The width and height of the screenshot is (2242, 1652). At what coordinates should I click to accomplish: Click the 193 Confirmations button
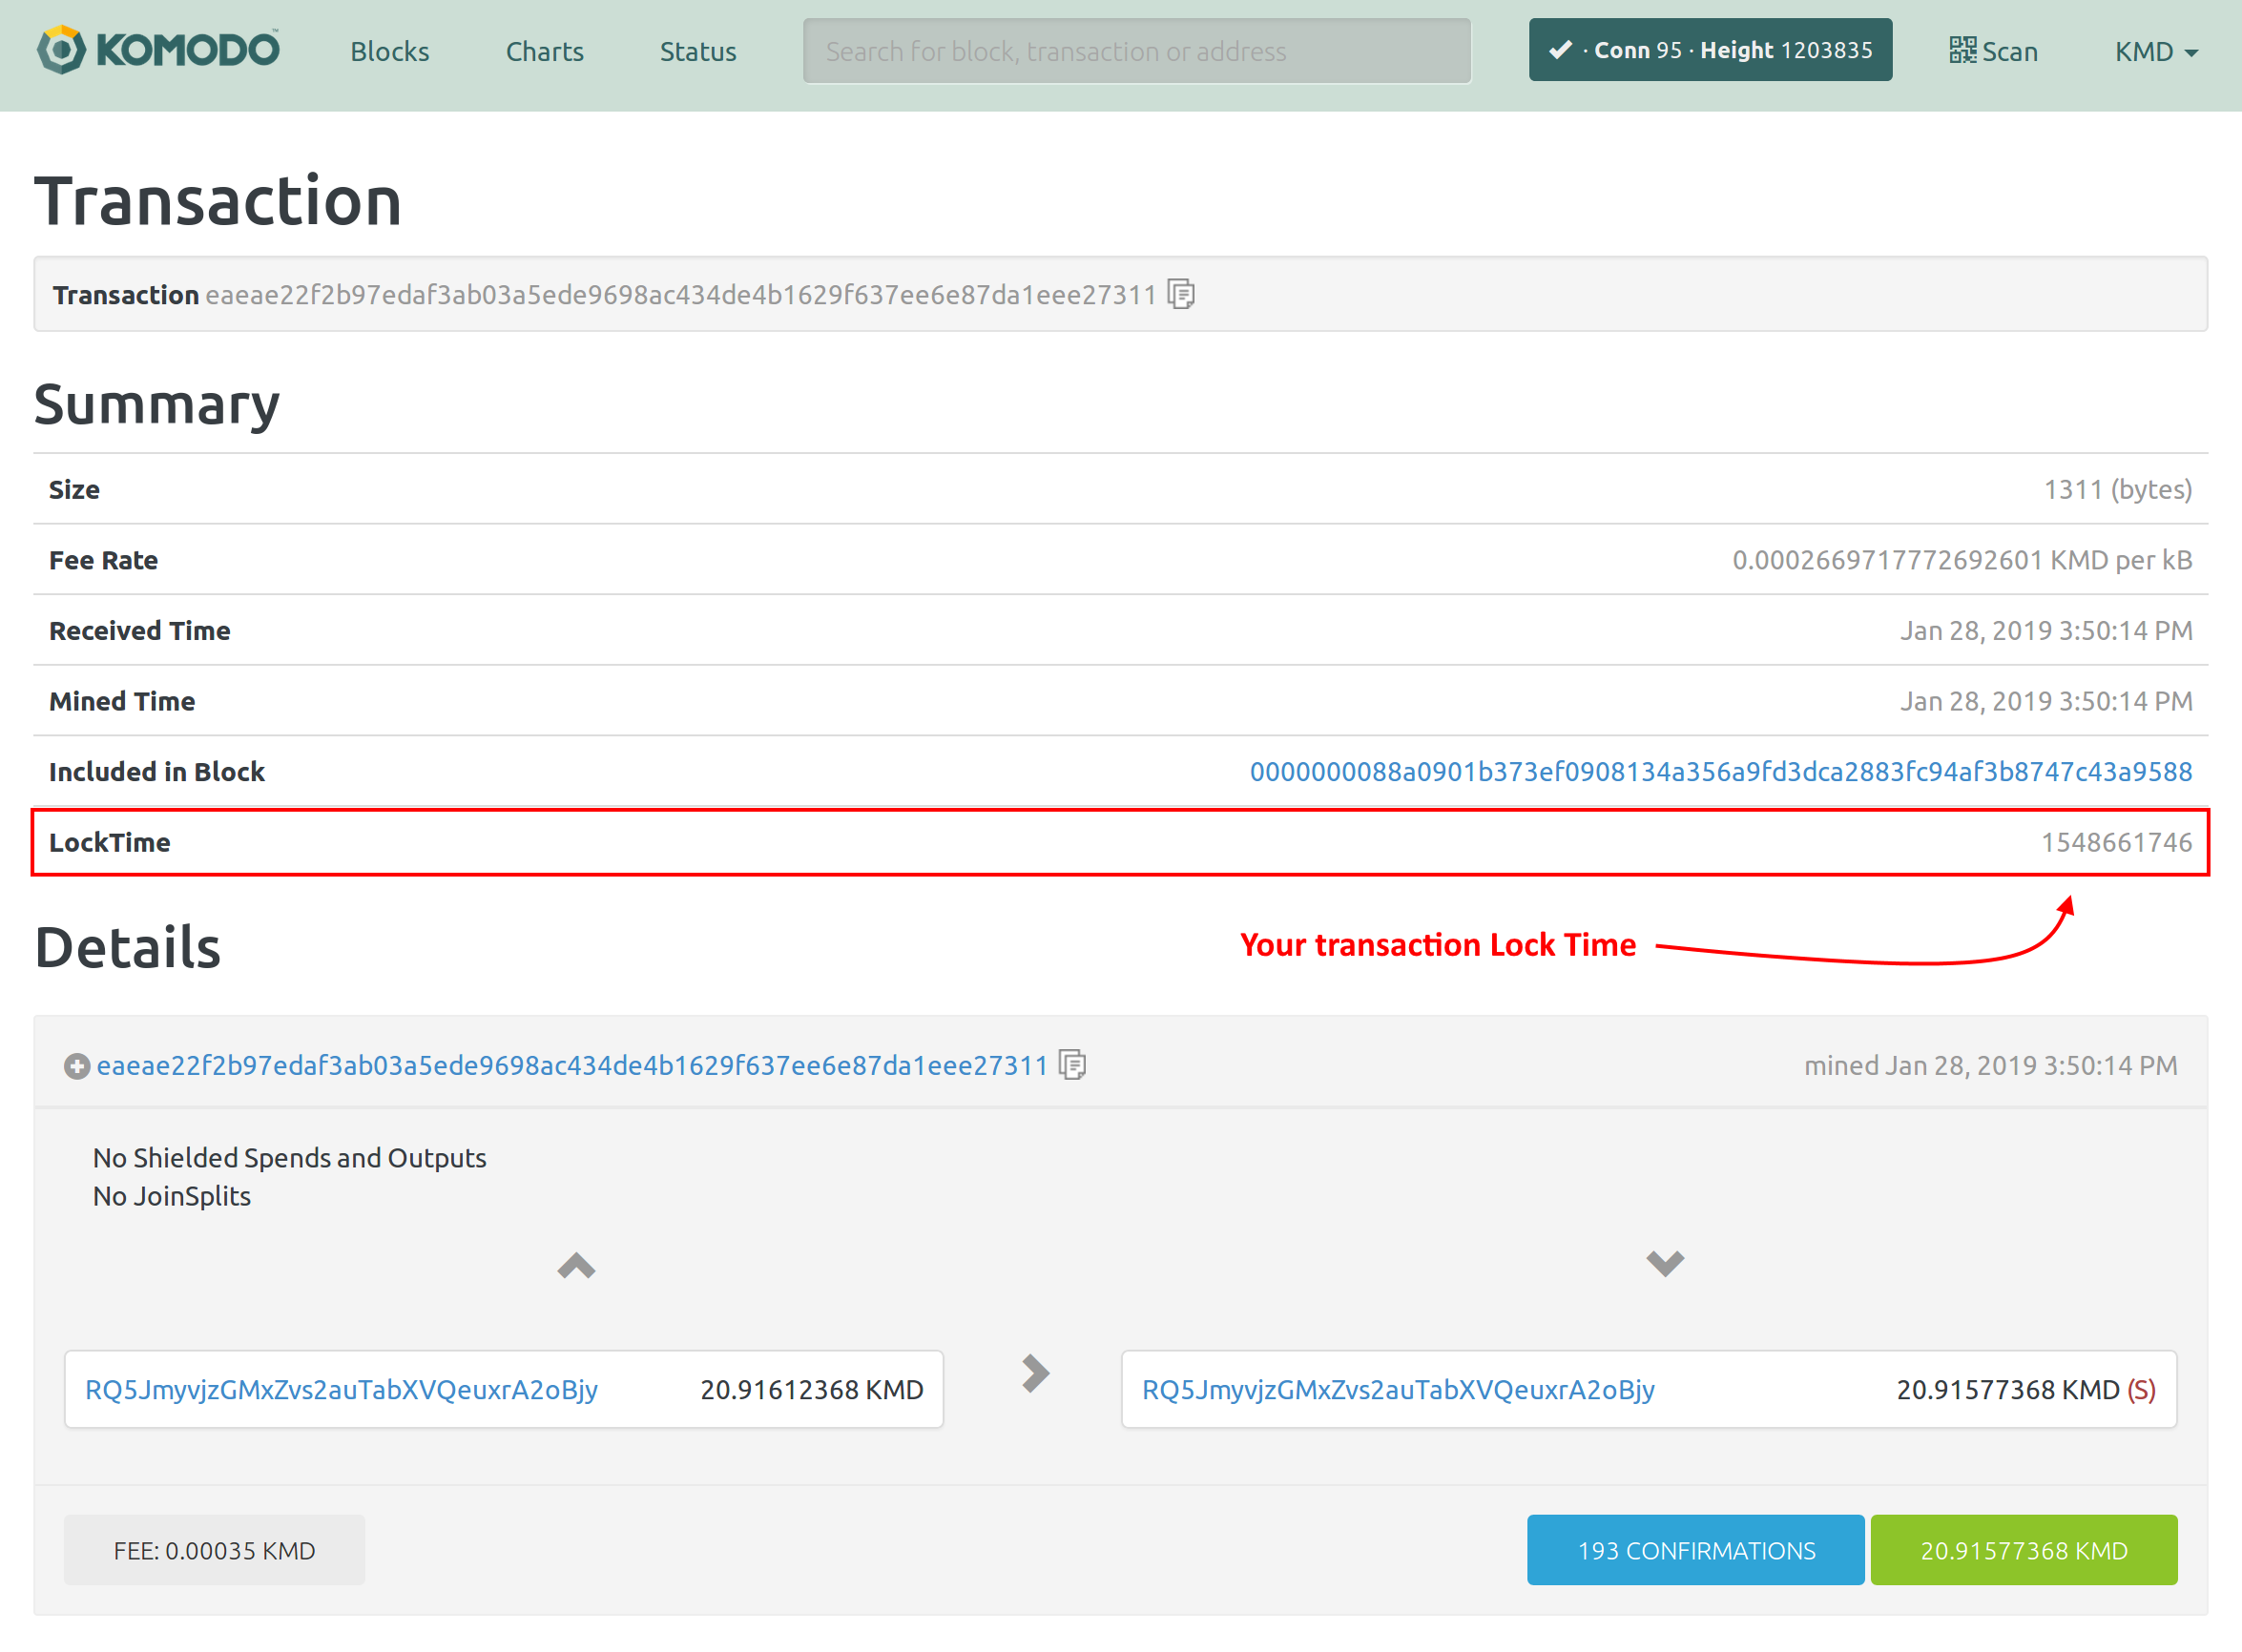1695,1550
